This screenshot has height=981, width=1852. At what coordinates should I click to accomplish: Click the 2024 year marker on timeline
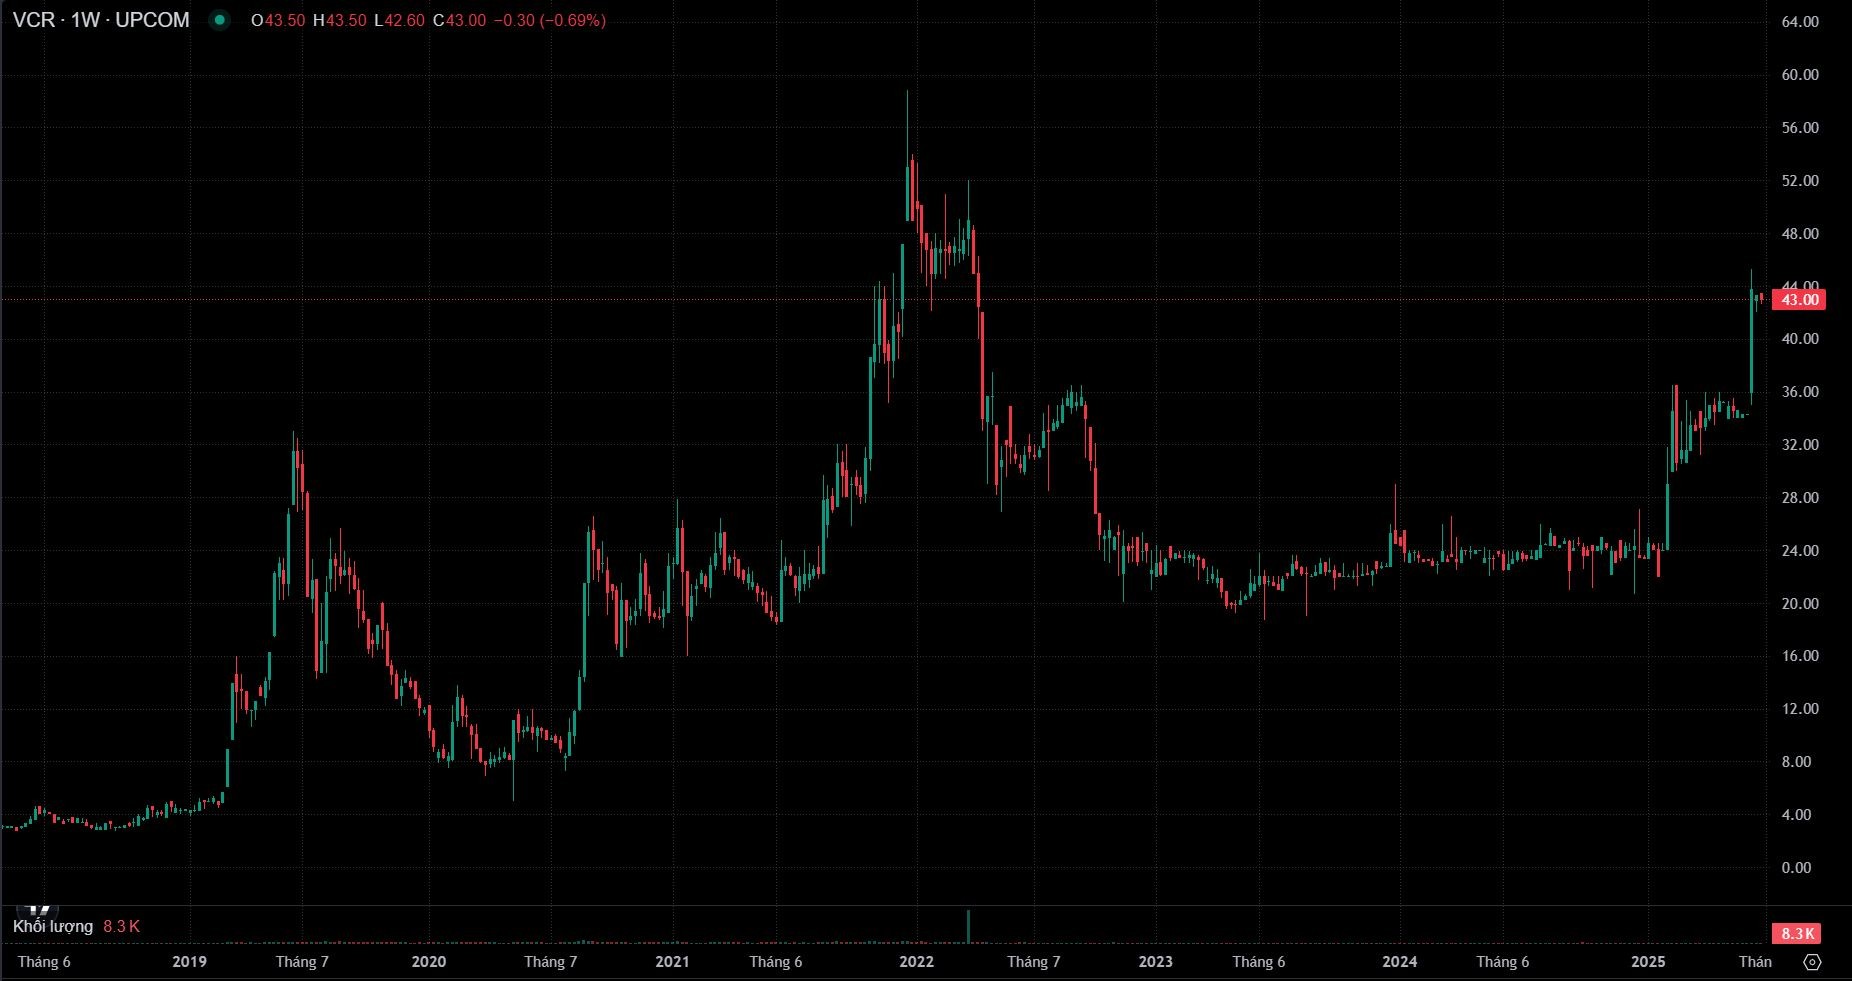coord(1399,962)
